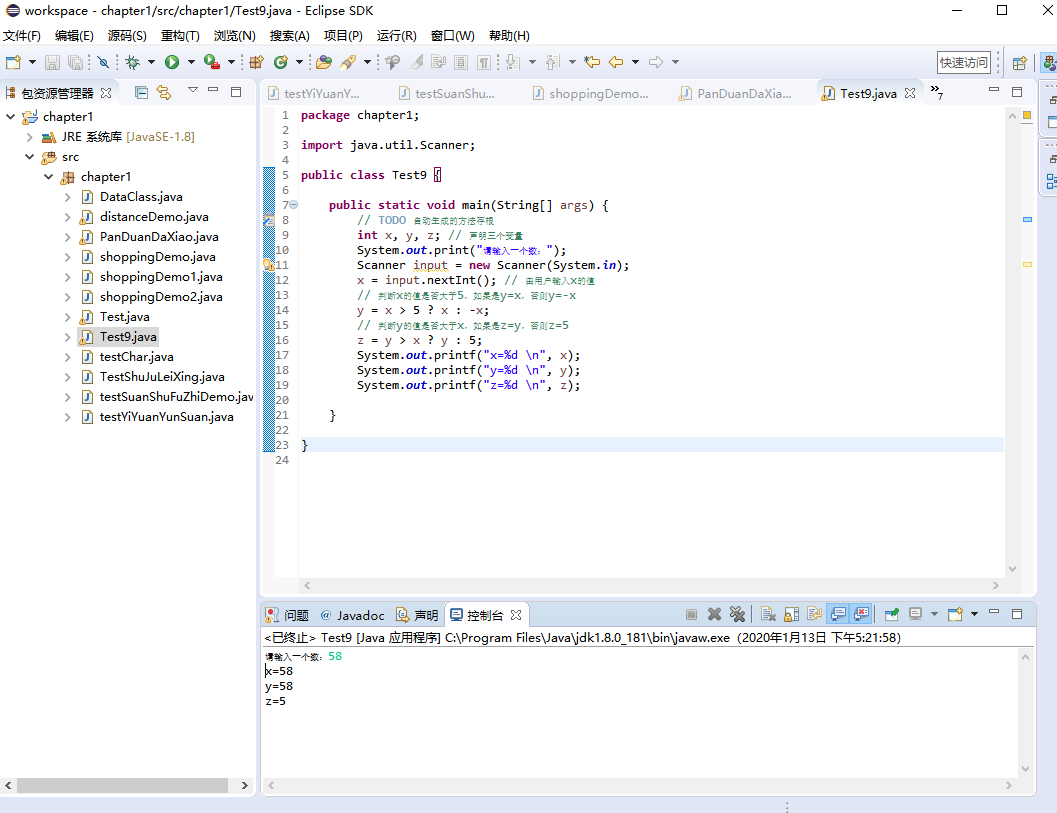Click the package explorer horizontal scrollbar thumb
The image size is (1057, 813).
point(122,785)
